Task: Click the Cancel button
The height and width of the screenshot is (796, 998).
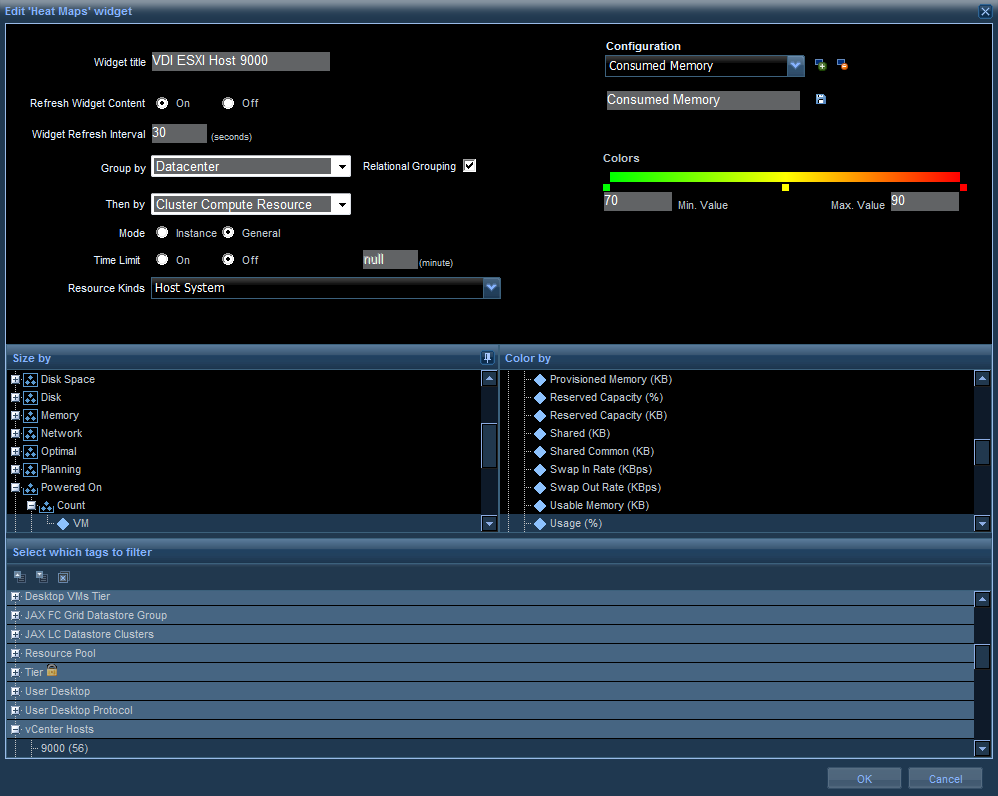Action: pos(945,779)
